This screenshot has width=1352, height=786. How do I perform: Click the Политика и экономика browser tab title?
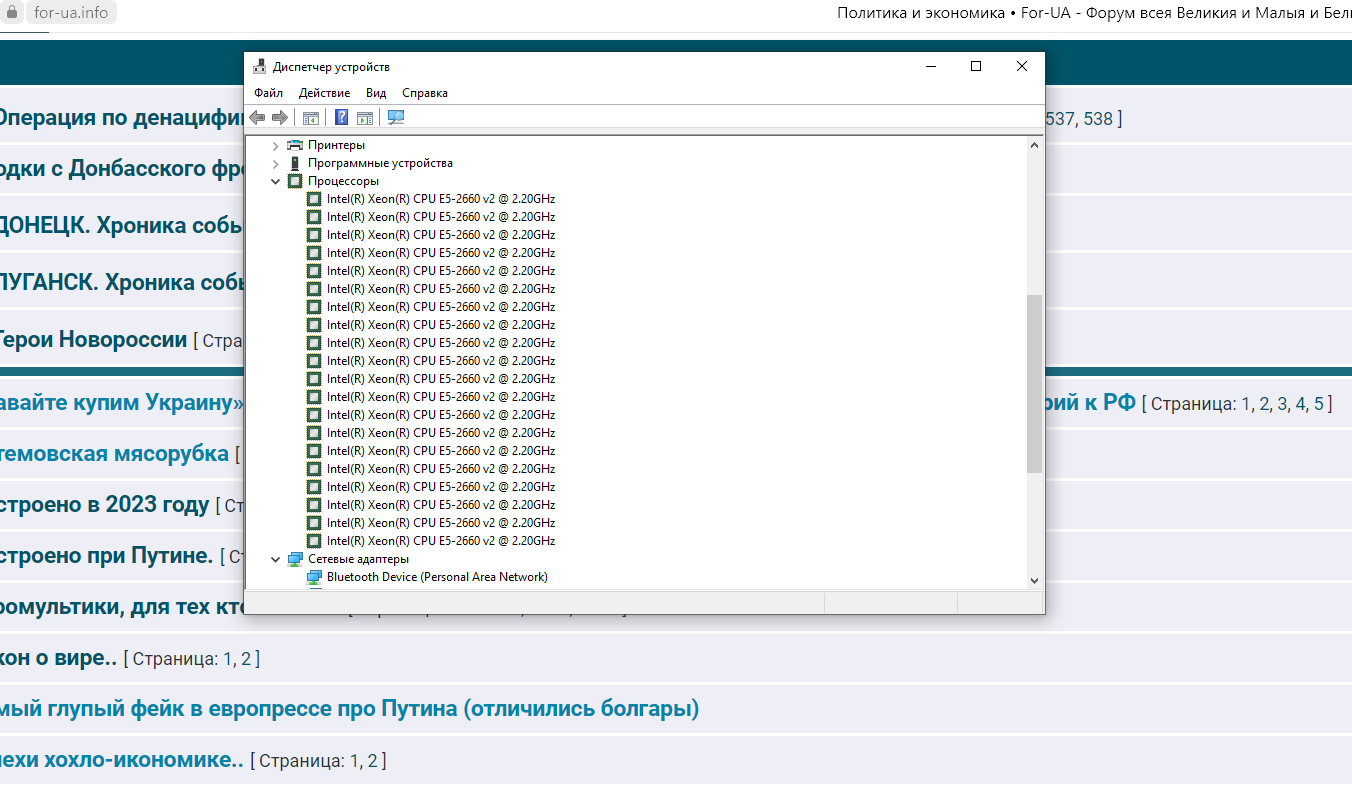[x=1094, y=13]
